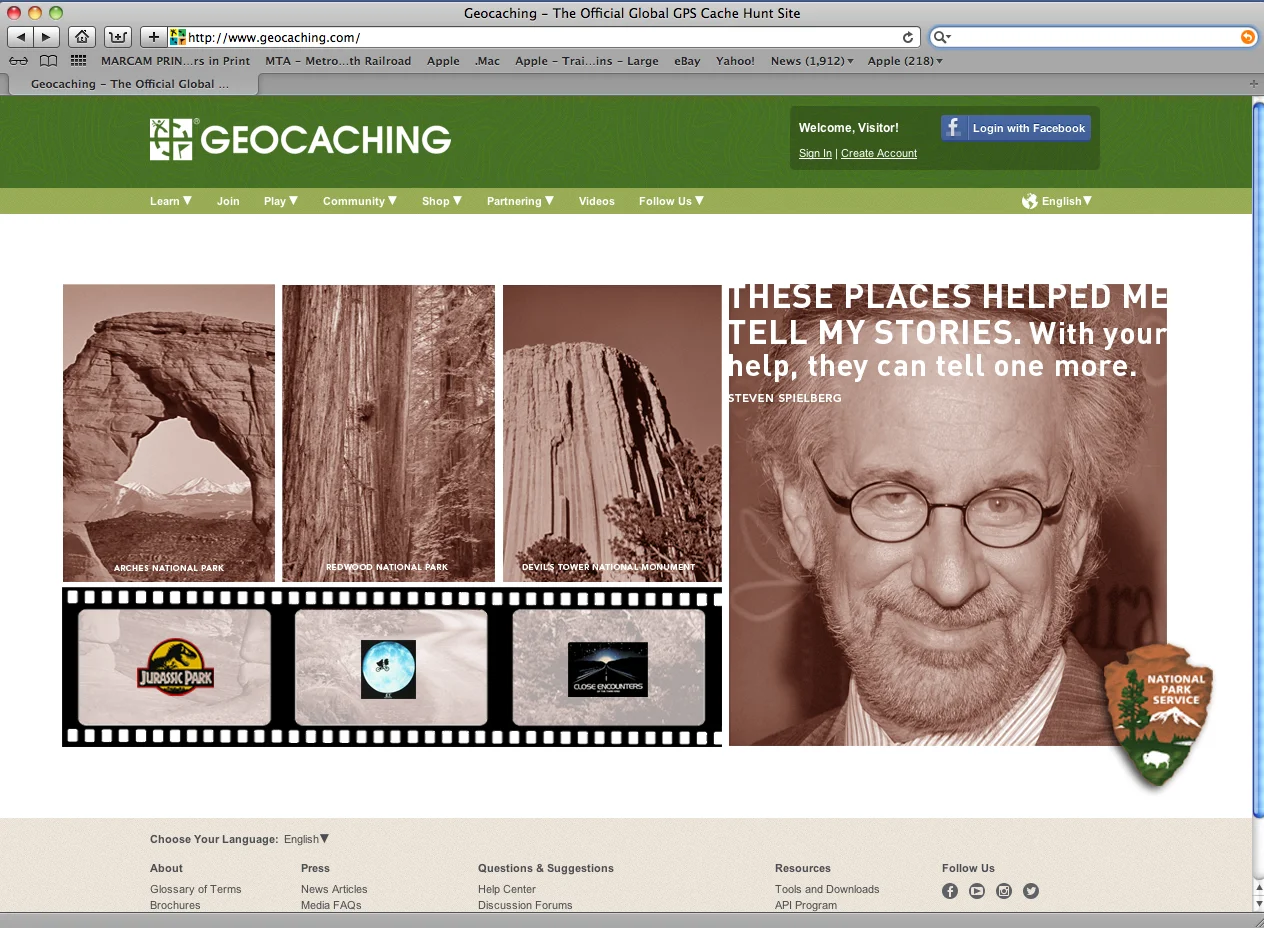Click the Arches National Park photo

[x=169, y=433]
